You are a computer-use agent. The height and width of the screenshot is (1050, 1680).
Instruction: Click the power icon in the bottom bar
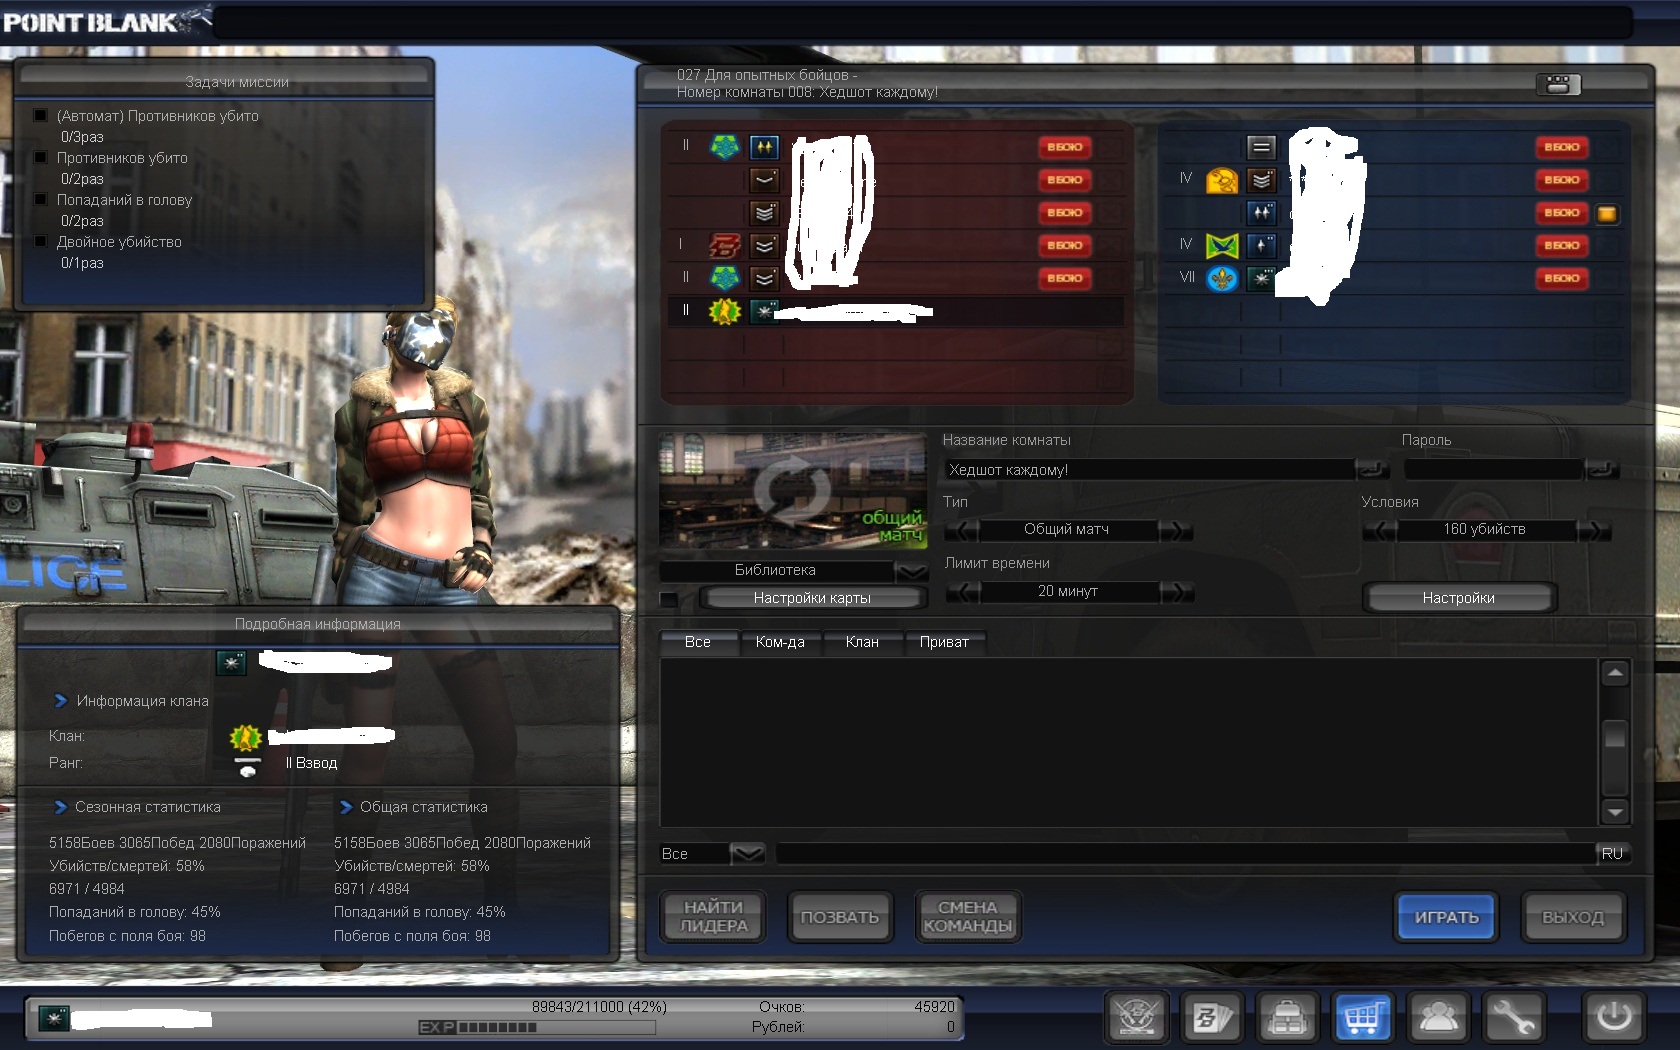[x=1613, y=1018]
